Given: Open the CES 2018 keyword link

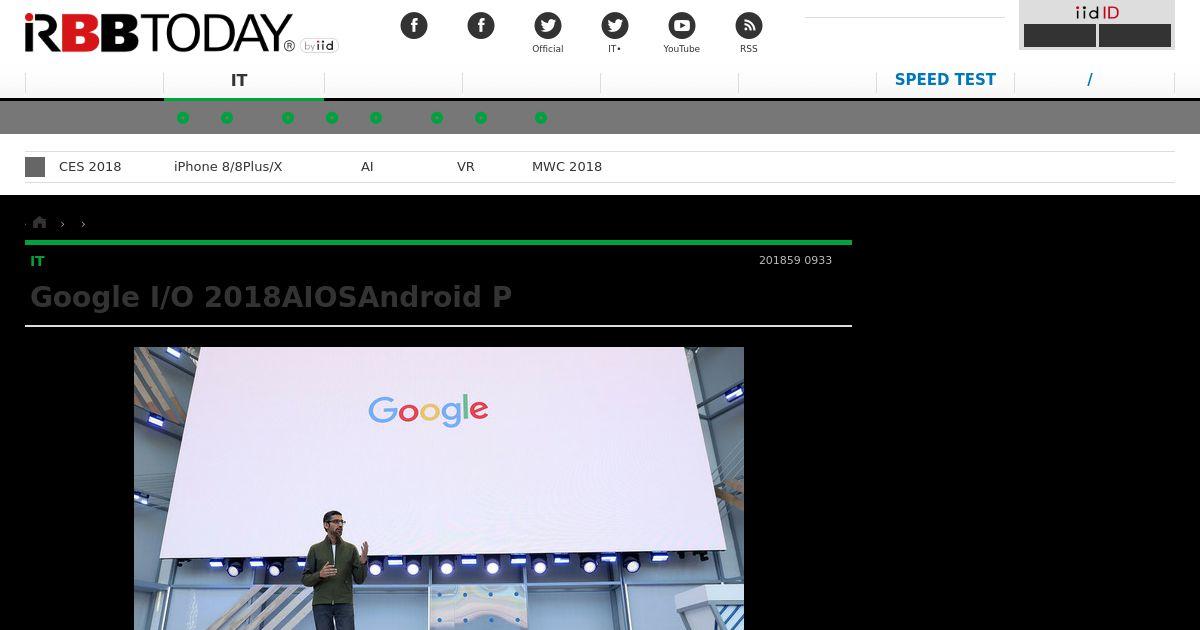Looking at the screenshot, I should click(90, 167).
